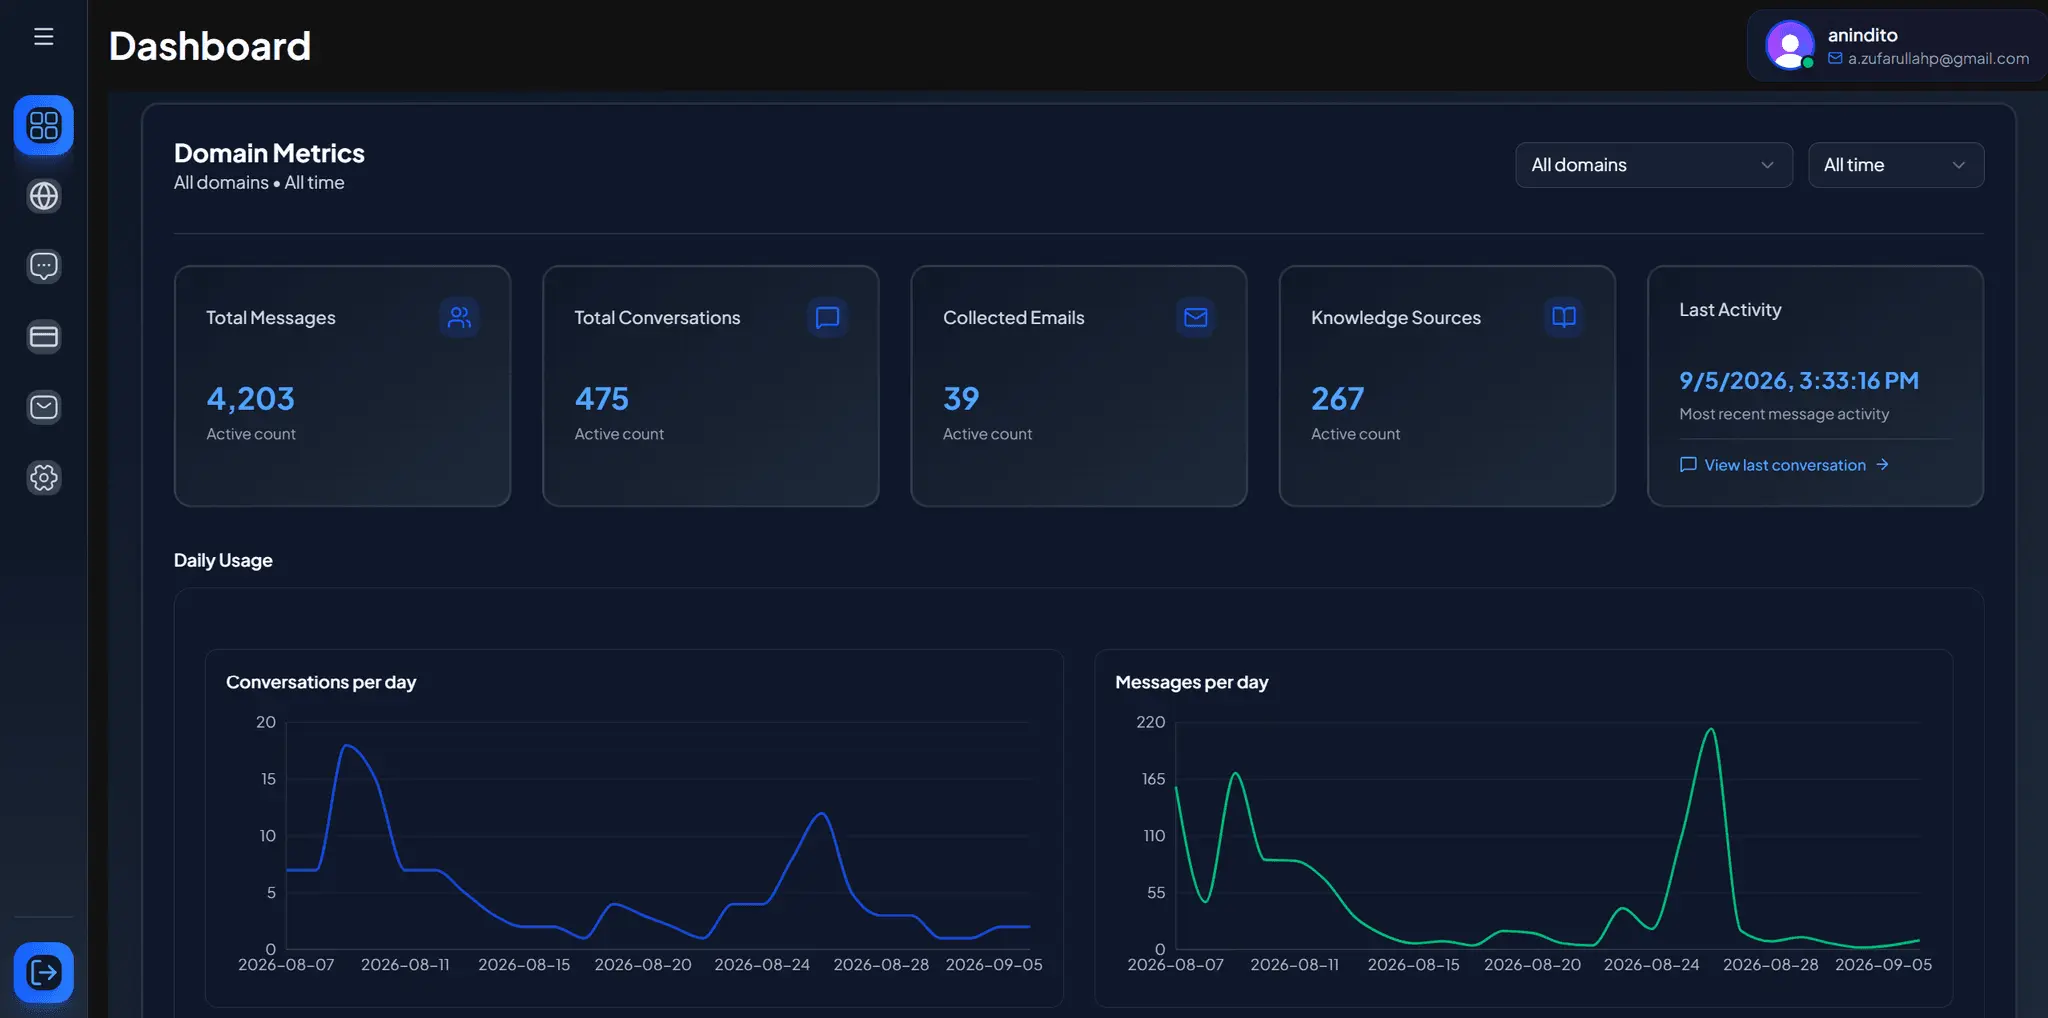Click the user avatar picture
Screen dimensions: 2048x1018
tap(1790, 45)
